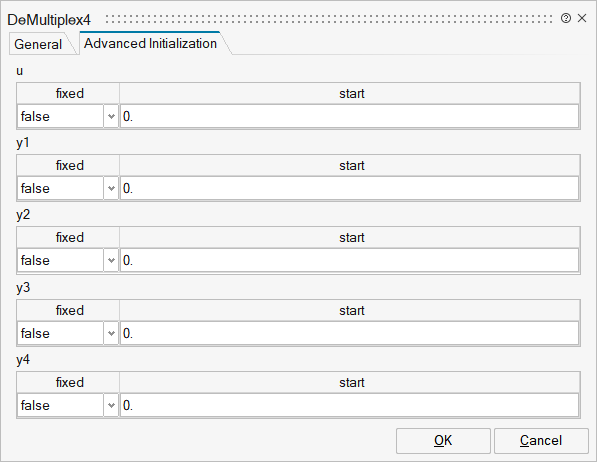Open the fixed dropdown for y3
Image resolution: width=597 pixels, height=462 pixels.
[68, 334]
